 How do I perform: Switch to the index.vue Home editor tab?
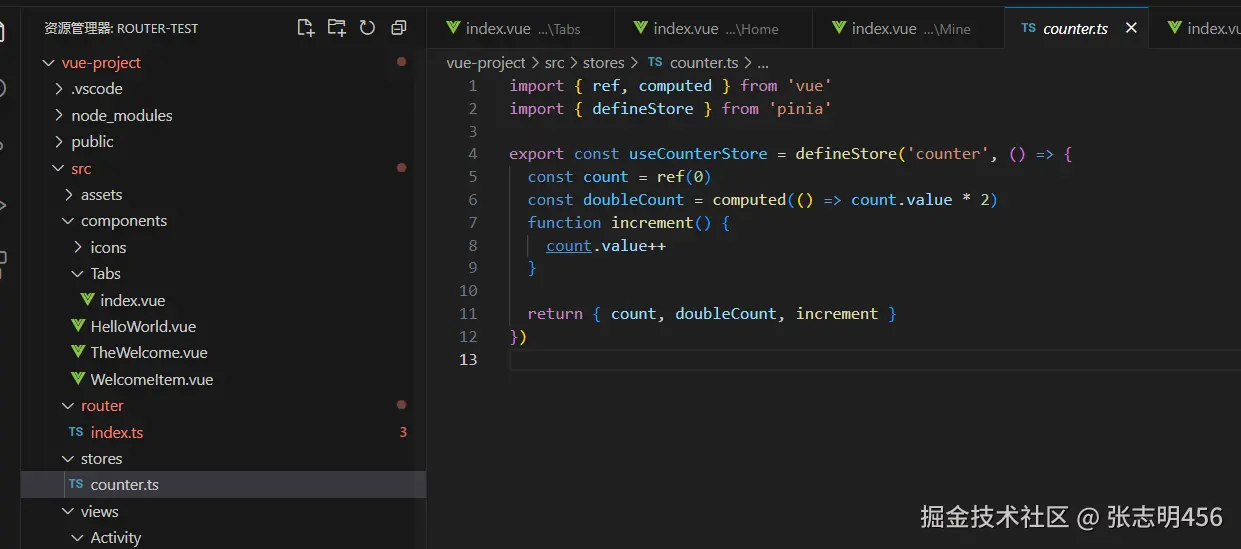713,28
